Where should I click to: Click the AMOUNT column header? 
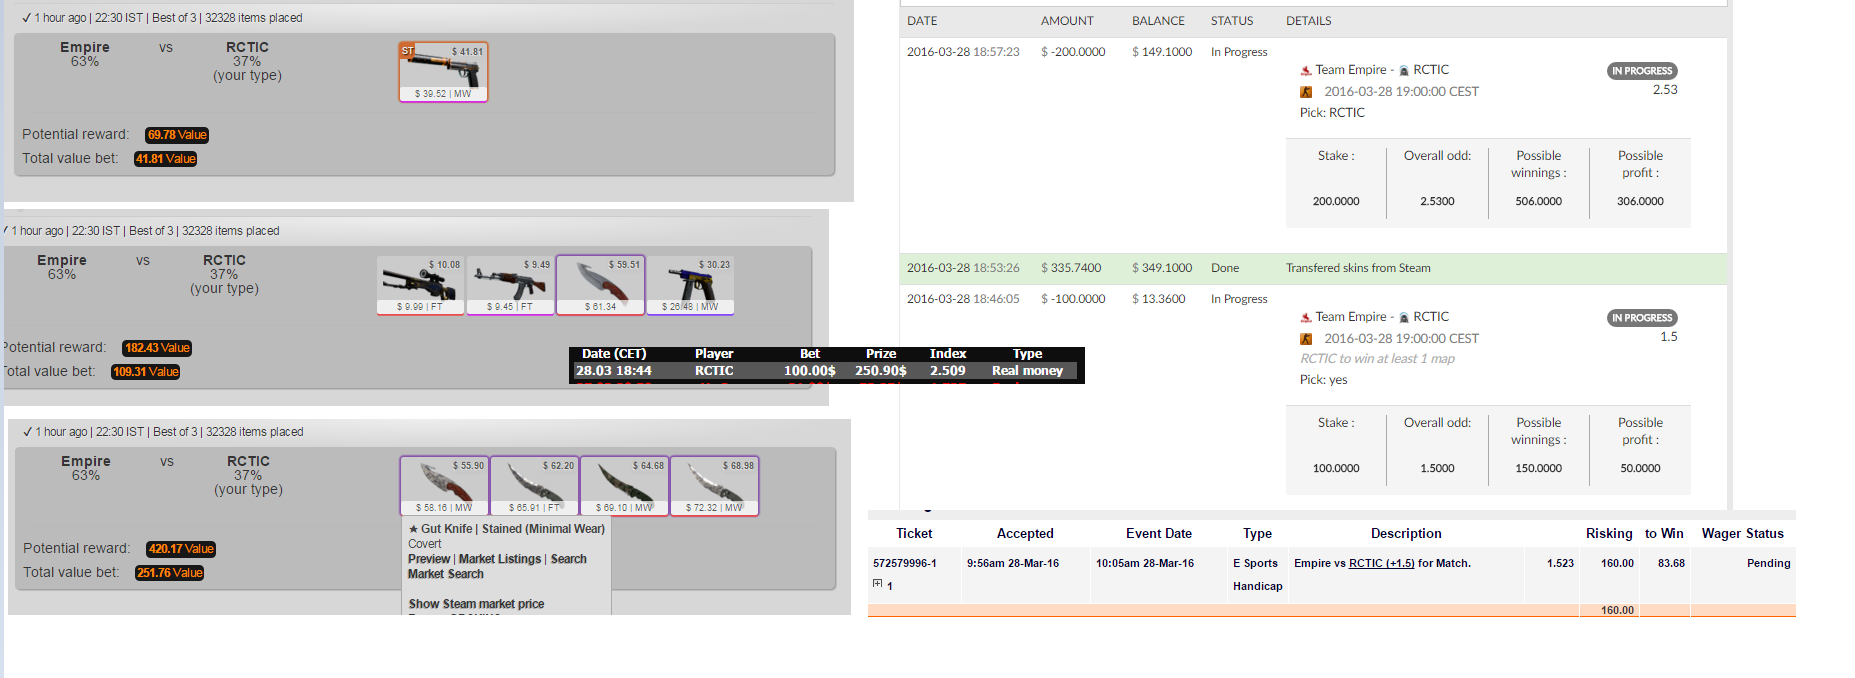(x=1067, y=21)
